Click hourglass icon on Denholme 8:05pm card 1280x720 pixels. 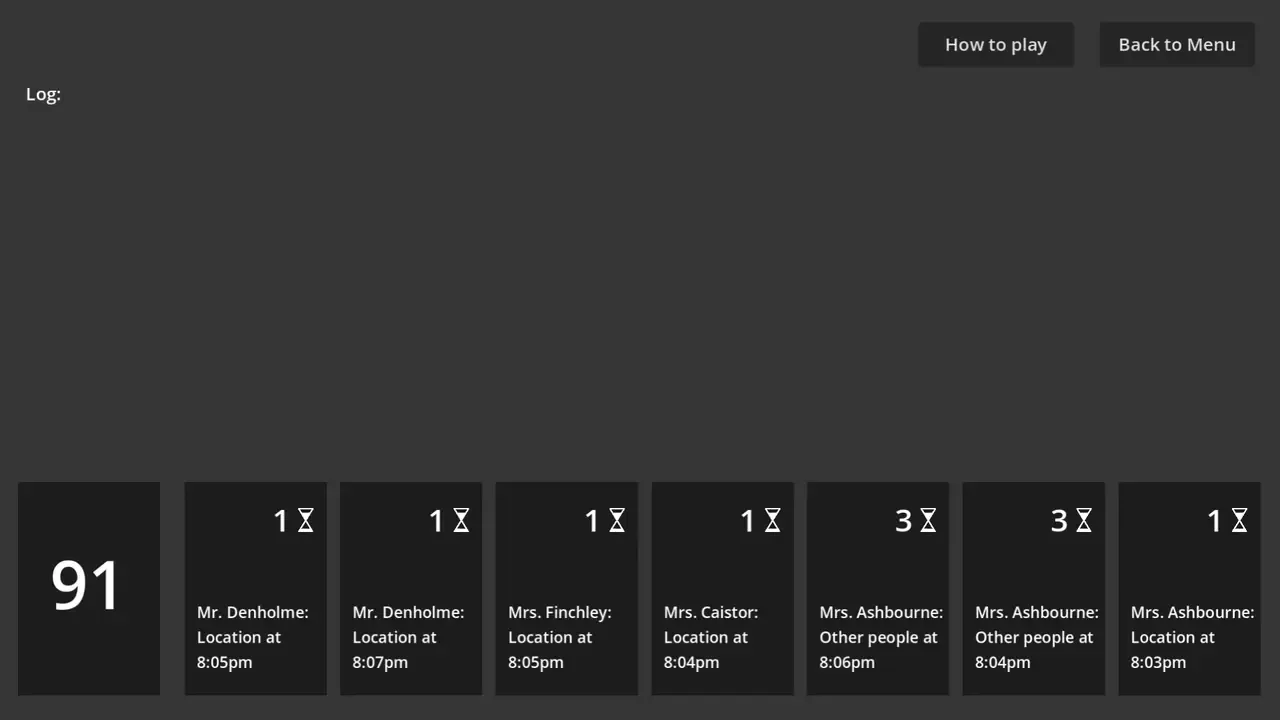coord(306,520)
